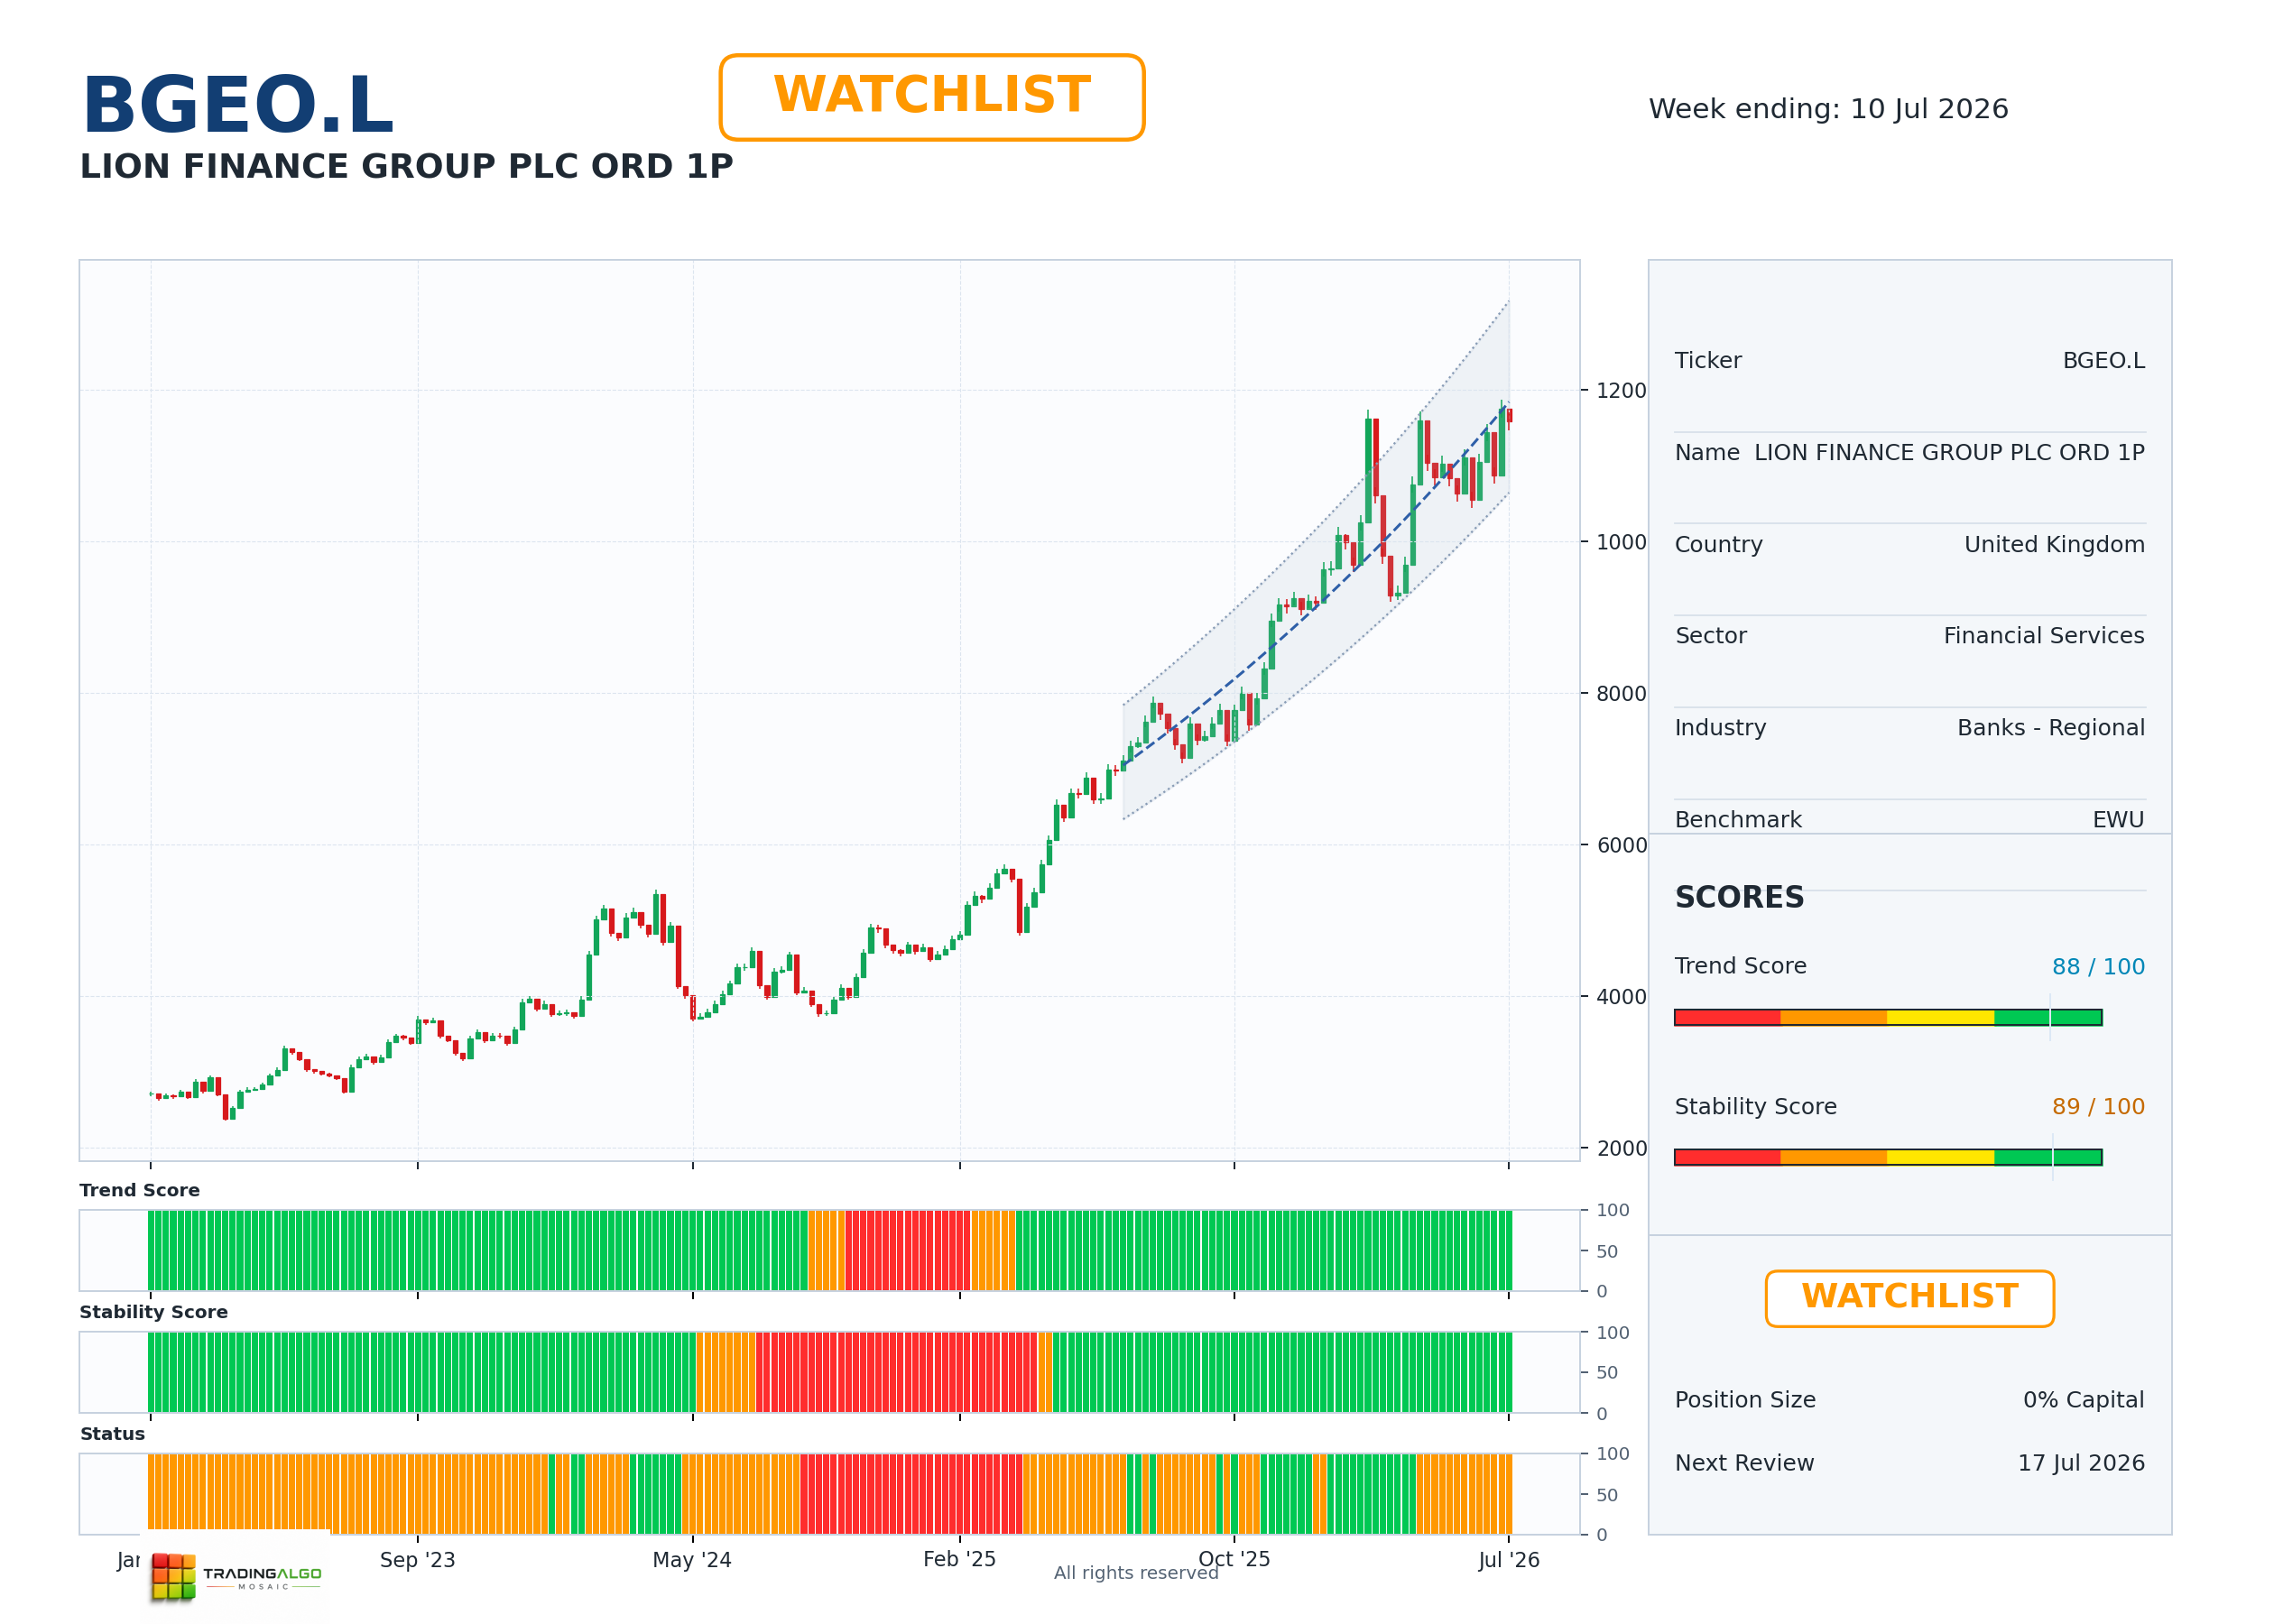Click the 10000 price axis label
The width and height of the screenshot is (2274, 1624).
click(1620, 542)
